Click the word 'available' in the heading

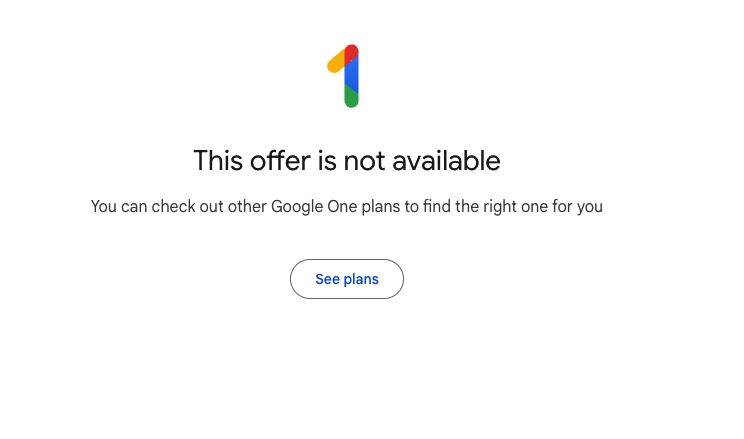point(446,160)
